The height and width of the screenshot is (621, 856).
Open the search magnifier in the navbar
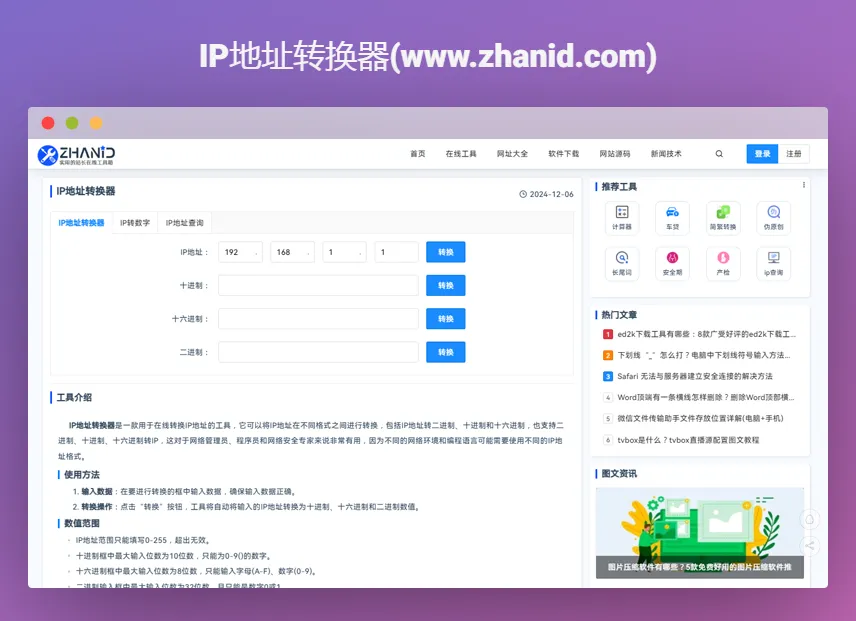(719, 154)
